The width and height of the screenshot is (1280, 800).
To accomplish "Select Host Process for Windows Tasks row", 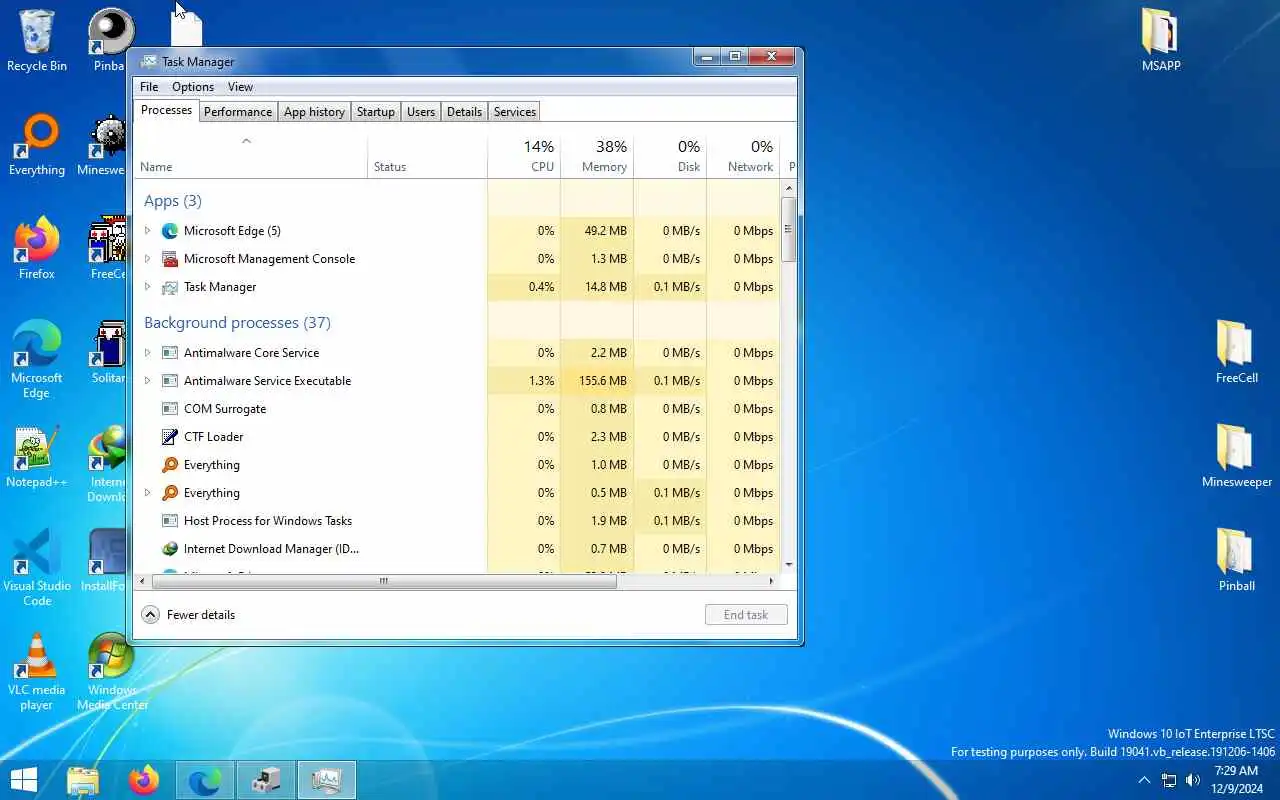I will [x=457, y=521].
